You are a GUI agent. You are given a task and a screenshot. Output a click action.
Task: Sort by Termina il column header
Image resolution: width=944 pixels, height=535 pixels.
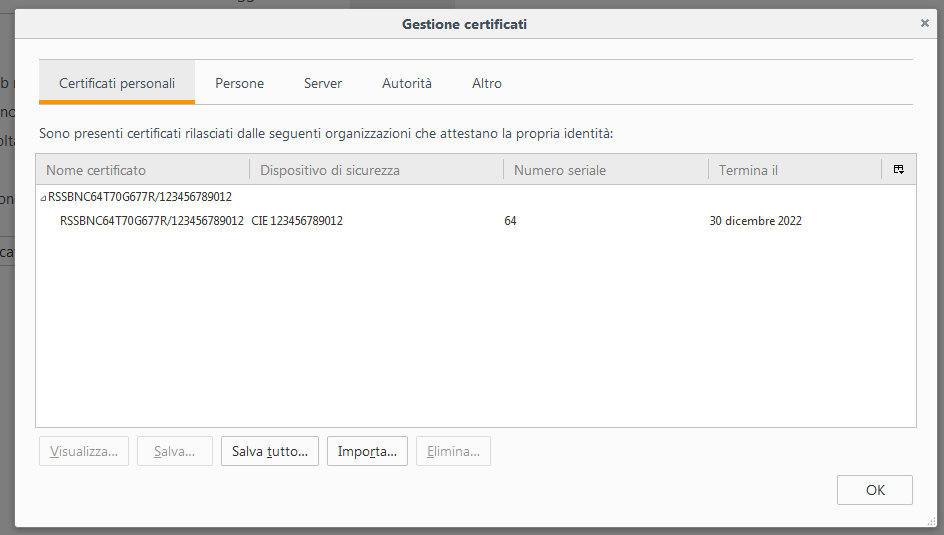795,170
